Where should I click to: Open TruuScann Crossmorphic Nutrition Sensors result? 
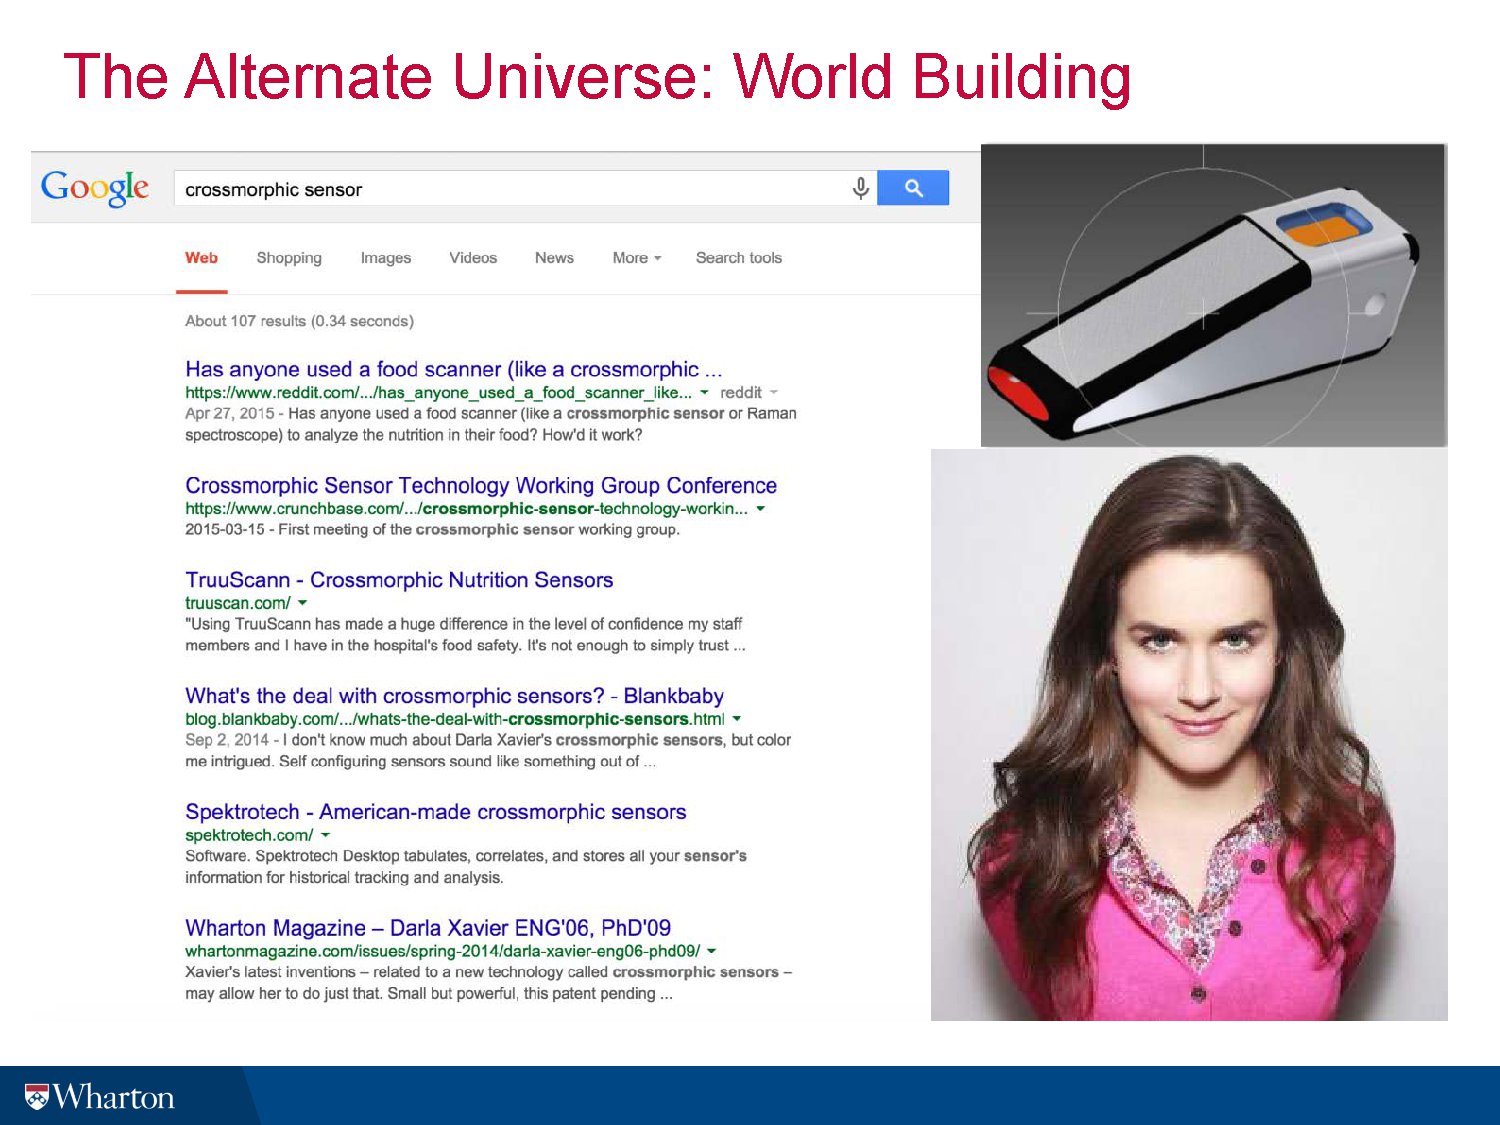399,580
